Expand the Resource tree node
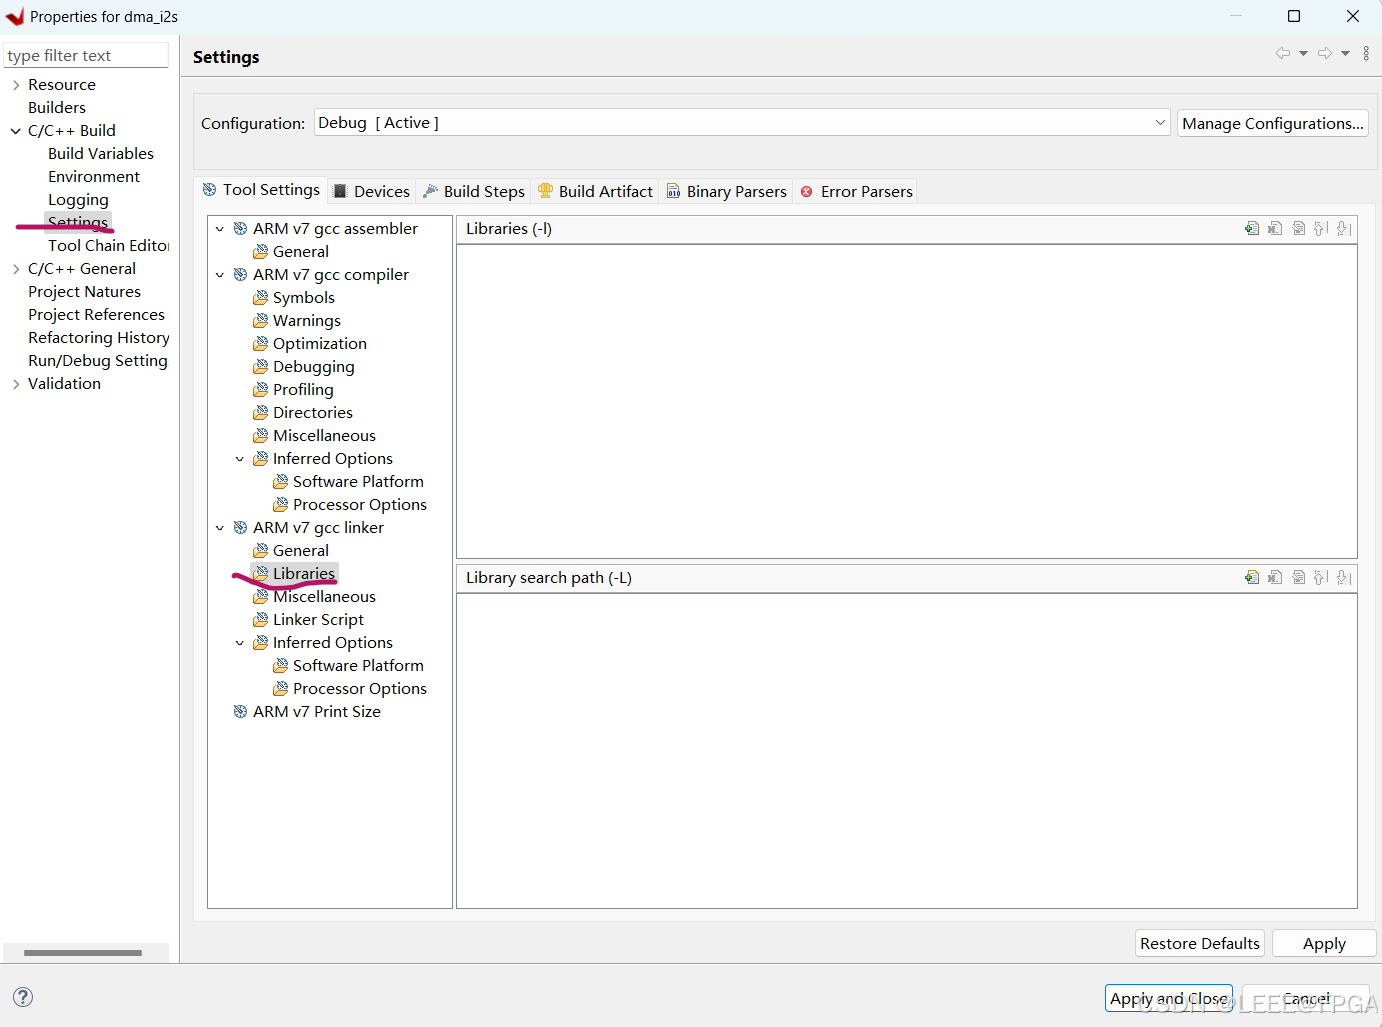 pyautogui.click(x=16, y=85)
